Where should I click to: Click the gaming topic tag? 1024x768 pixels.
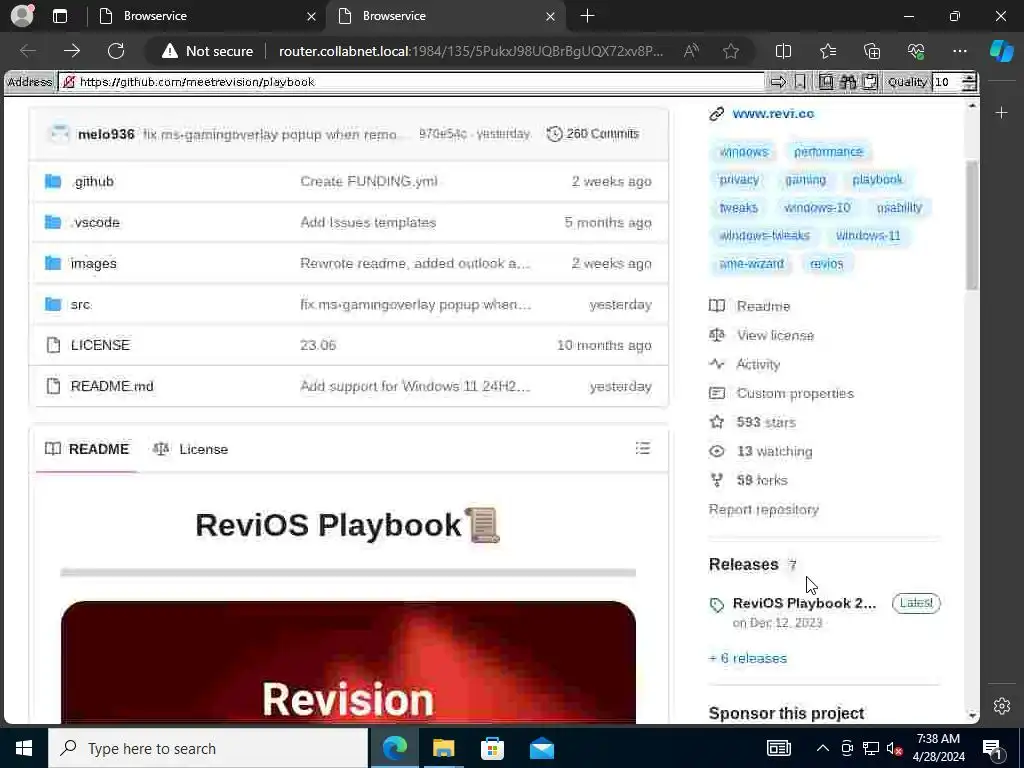(805, 180)
